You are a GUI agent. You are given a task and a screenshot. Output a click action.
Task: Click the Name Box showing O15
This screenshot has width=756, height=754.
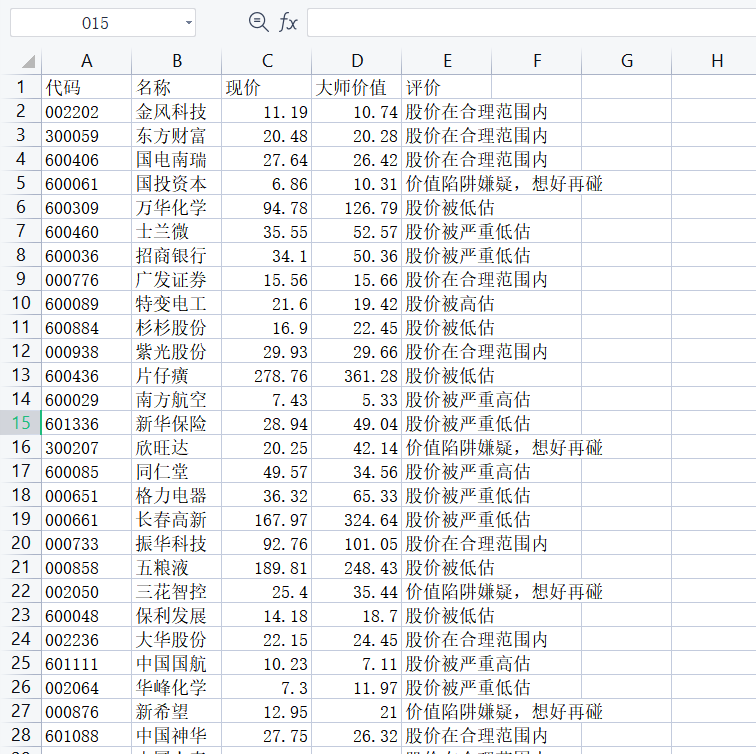pyautogui.click(x=103, y=23)
